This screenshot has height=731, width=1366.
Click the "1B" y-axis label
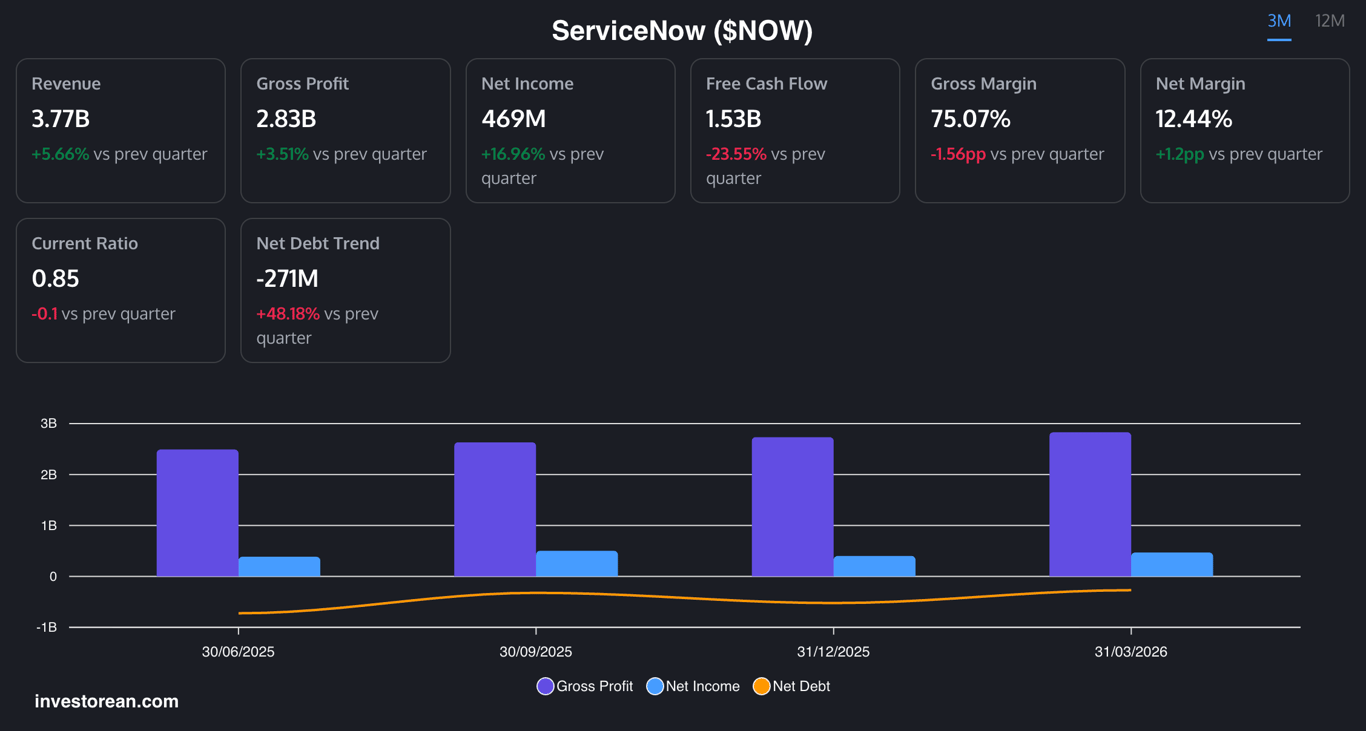tap(49, 526)
